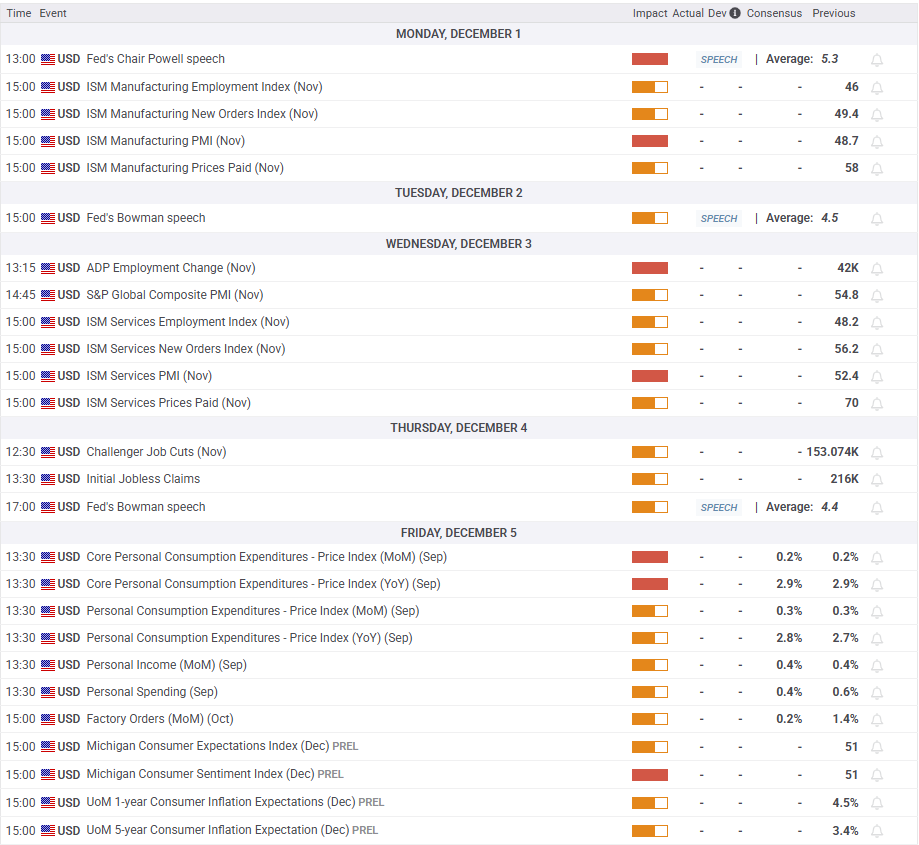Click bell for Michigan Consumer Sentiment Index
Screen dimensions: 919x845
point(877,775)
